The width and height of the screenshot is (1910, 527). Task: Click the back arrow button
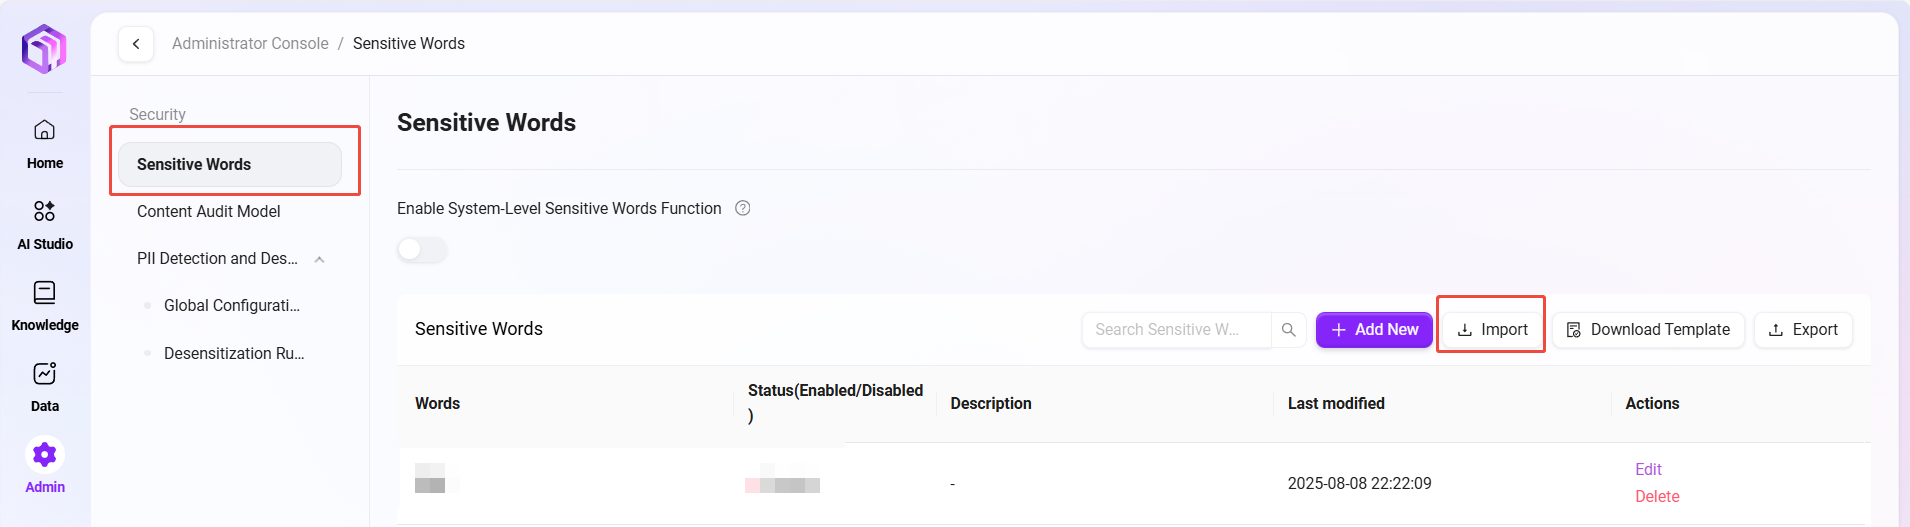[136, 44]
